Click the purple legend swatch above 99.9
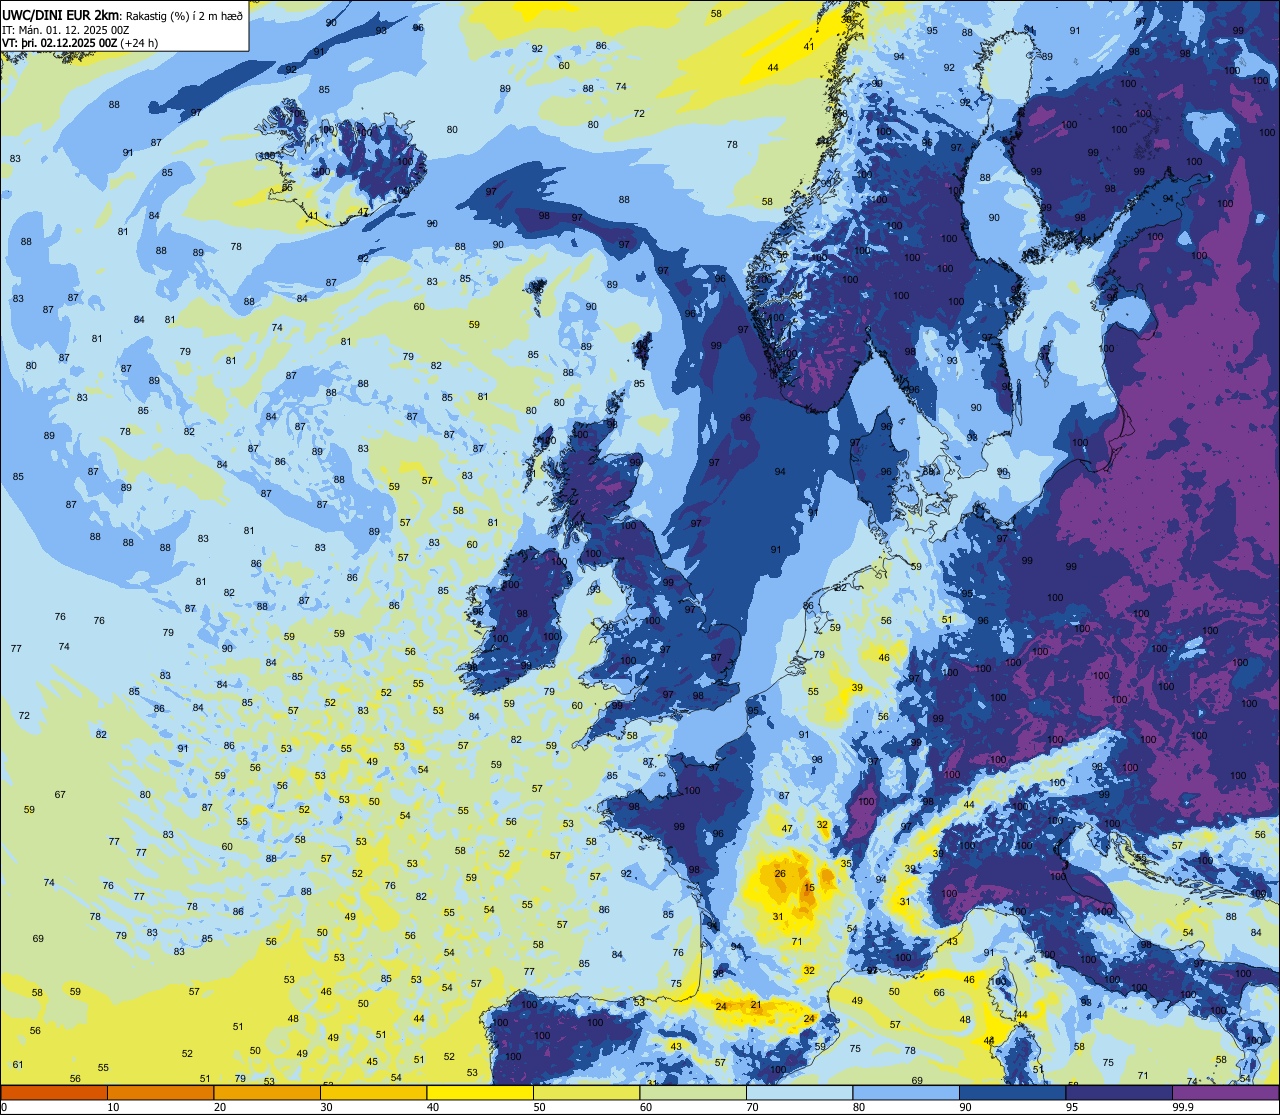Screen dimensions: 1280x1115 click(x=1225, y=1092)
